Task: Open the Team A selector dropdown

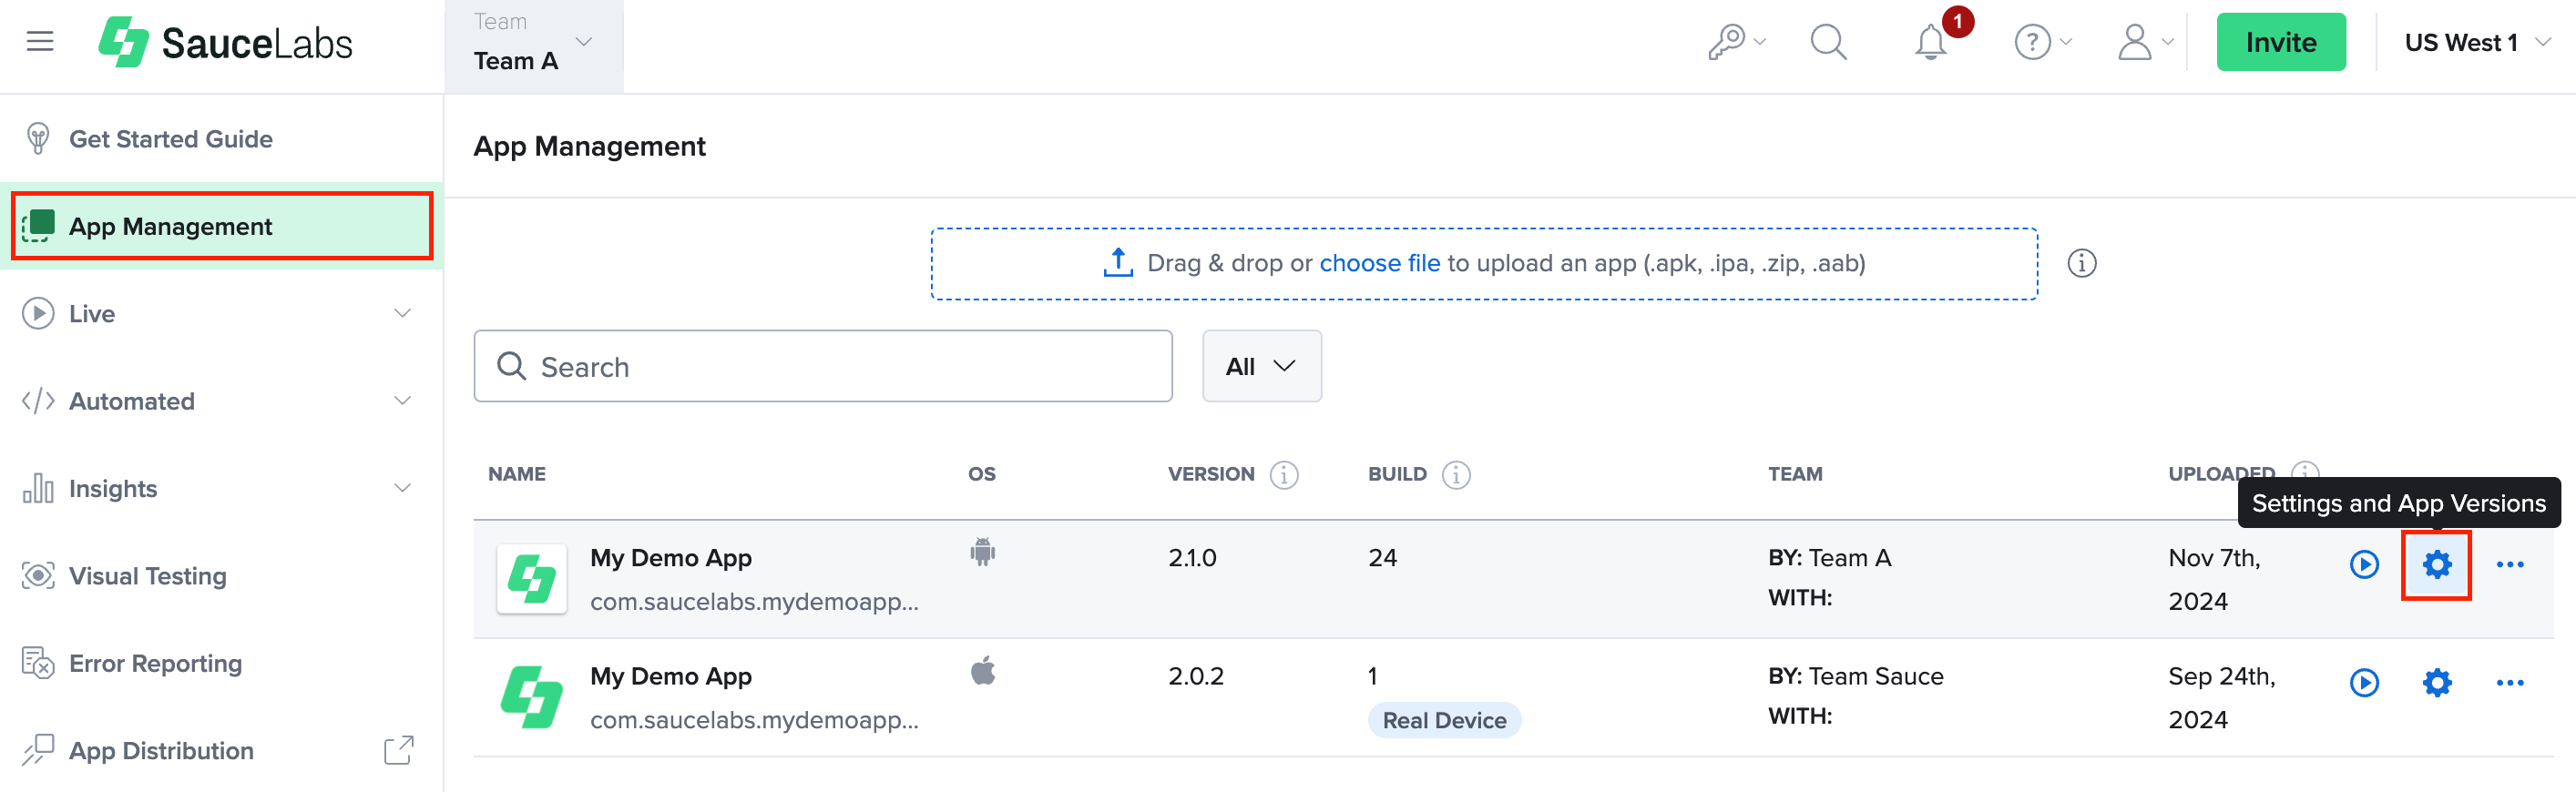Action: (534, 46)
